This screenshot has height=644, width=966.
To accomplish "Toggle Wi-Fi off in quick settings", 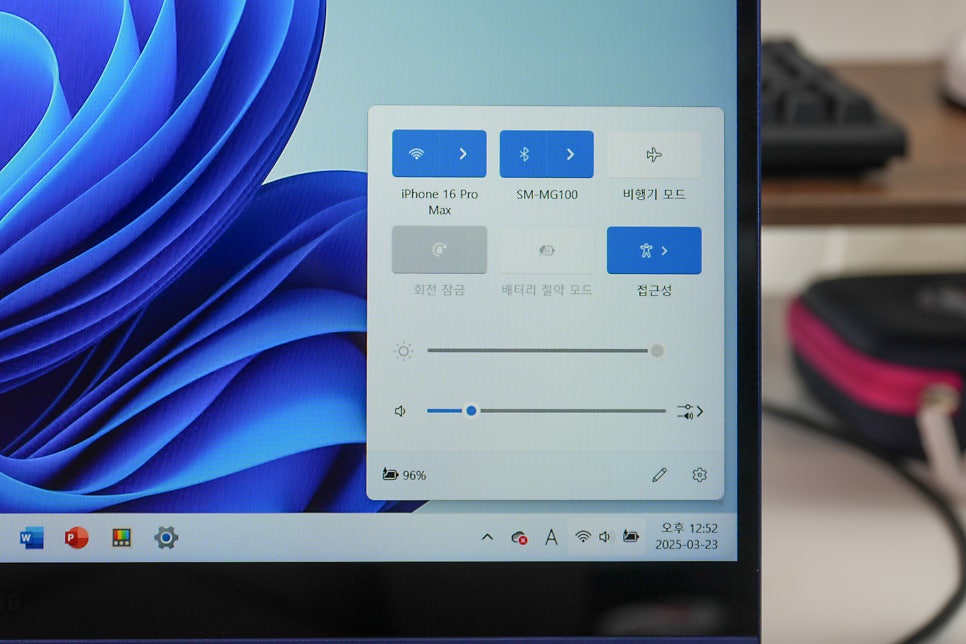I will (x=416, y=153).
